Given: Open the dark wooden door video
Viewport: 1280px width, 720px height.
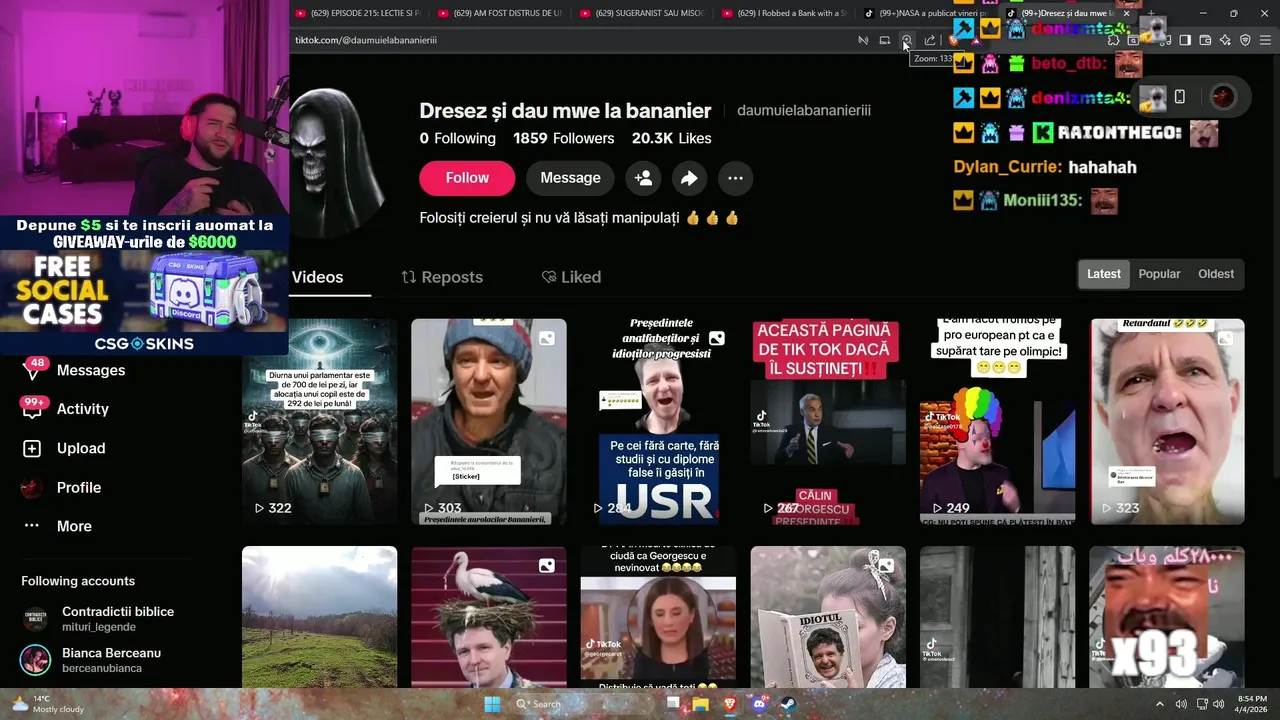Looking at the screenshot, I should 997,617.
